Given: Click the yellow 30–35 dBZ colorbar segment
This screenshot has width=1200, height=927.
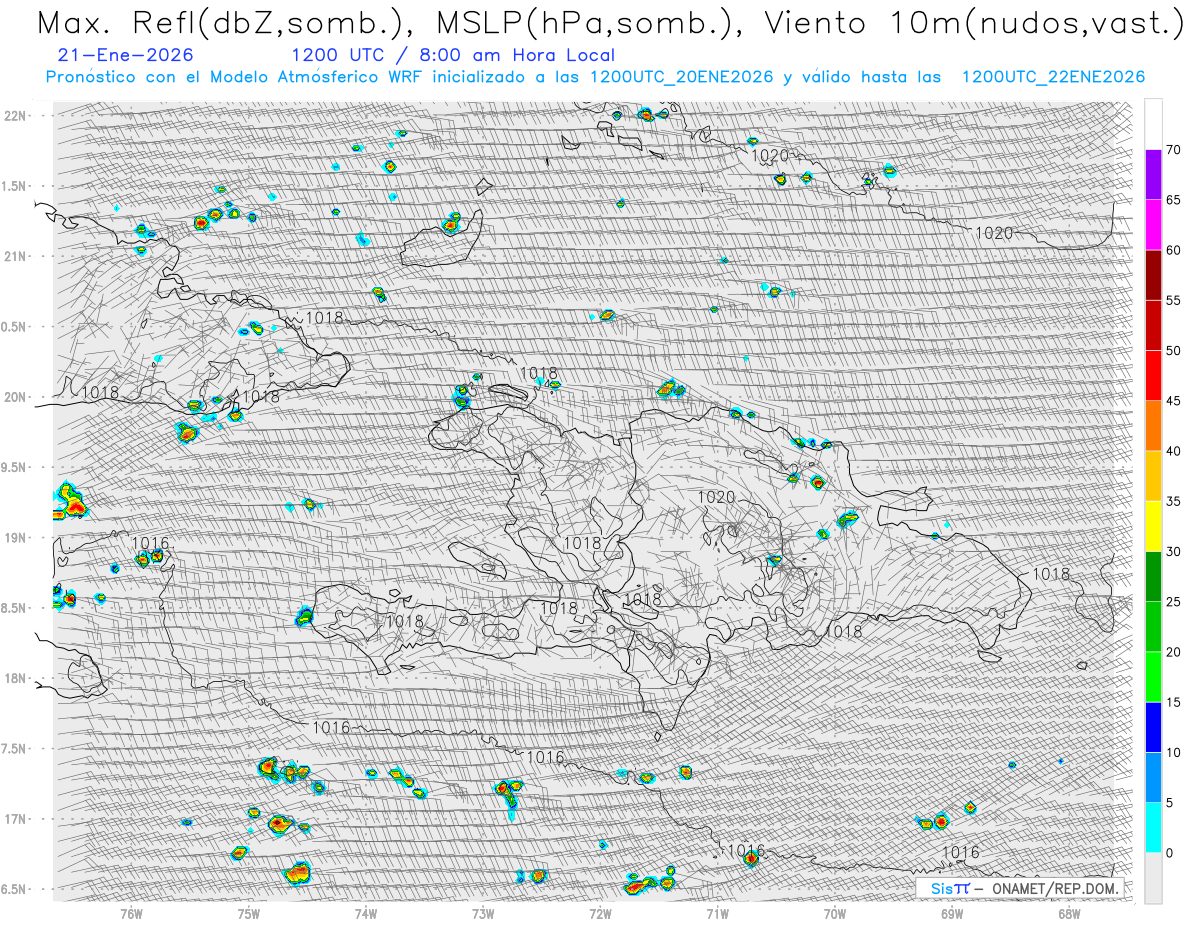Looking at the screenshot, I should click(1153, 526).
